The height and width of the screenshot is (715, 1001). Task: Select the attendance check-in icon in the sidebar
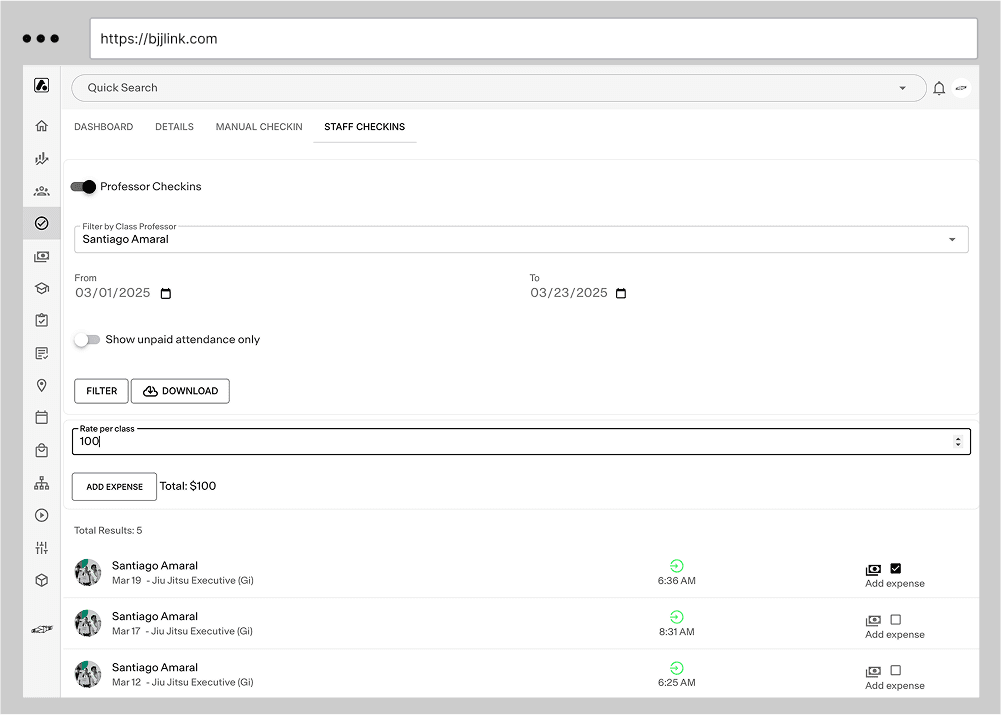pyautogui.click(x=41, y=222)
